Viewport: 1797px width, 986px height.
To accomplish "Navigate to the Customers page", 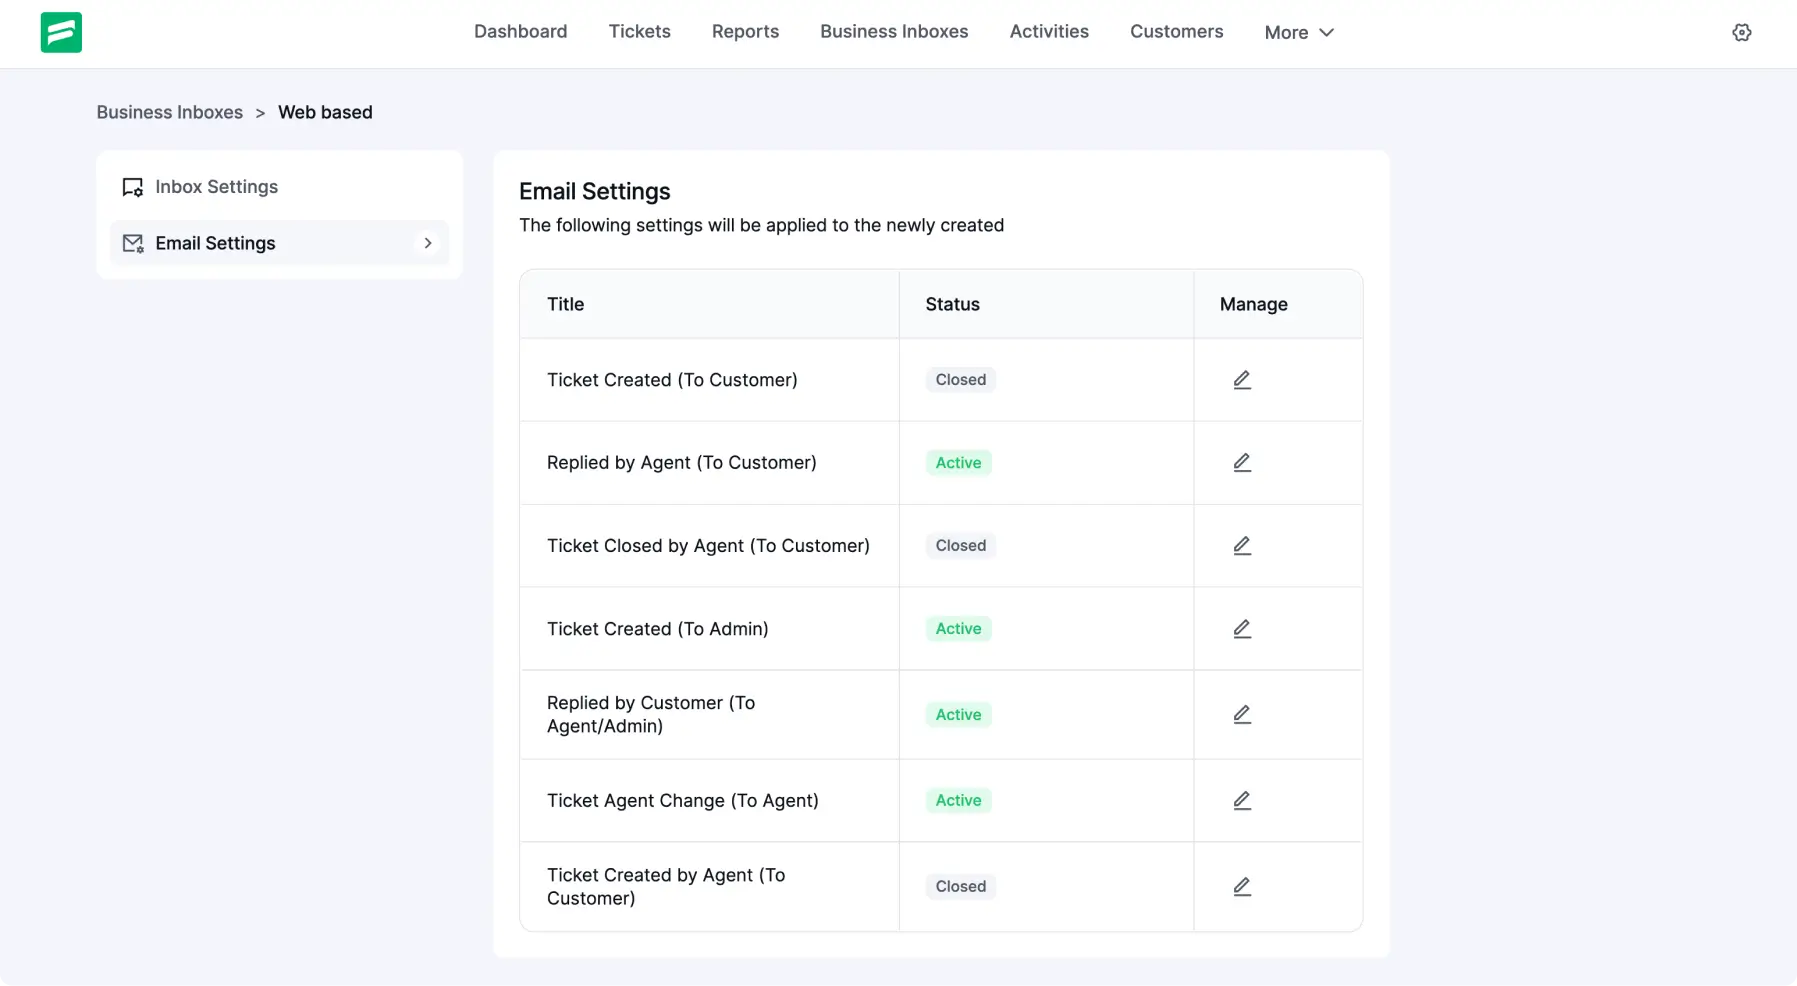I will pyautogui.click(x=1177, y=31).
